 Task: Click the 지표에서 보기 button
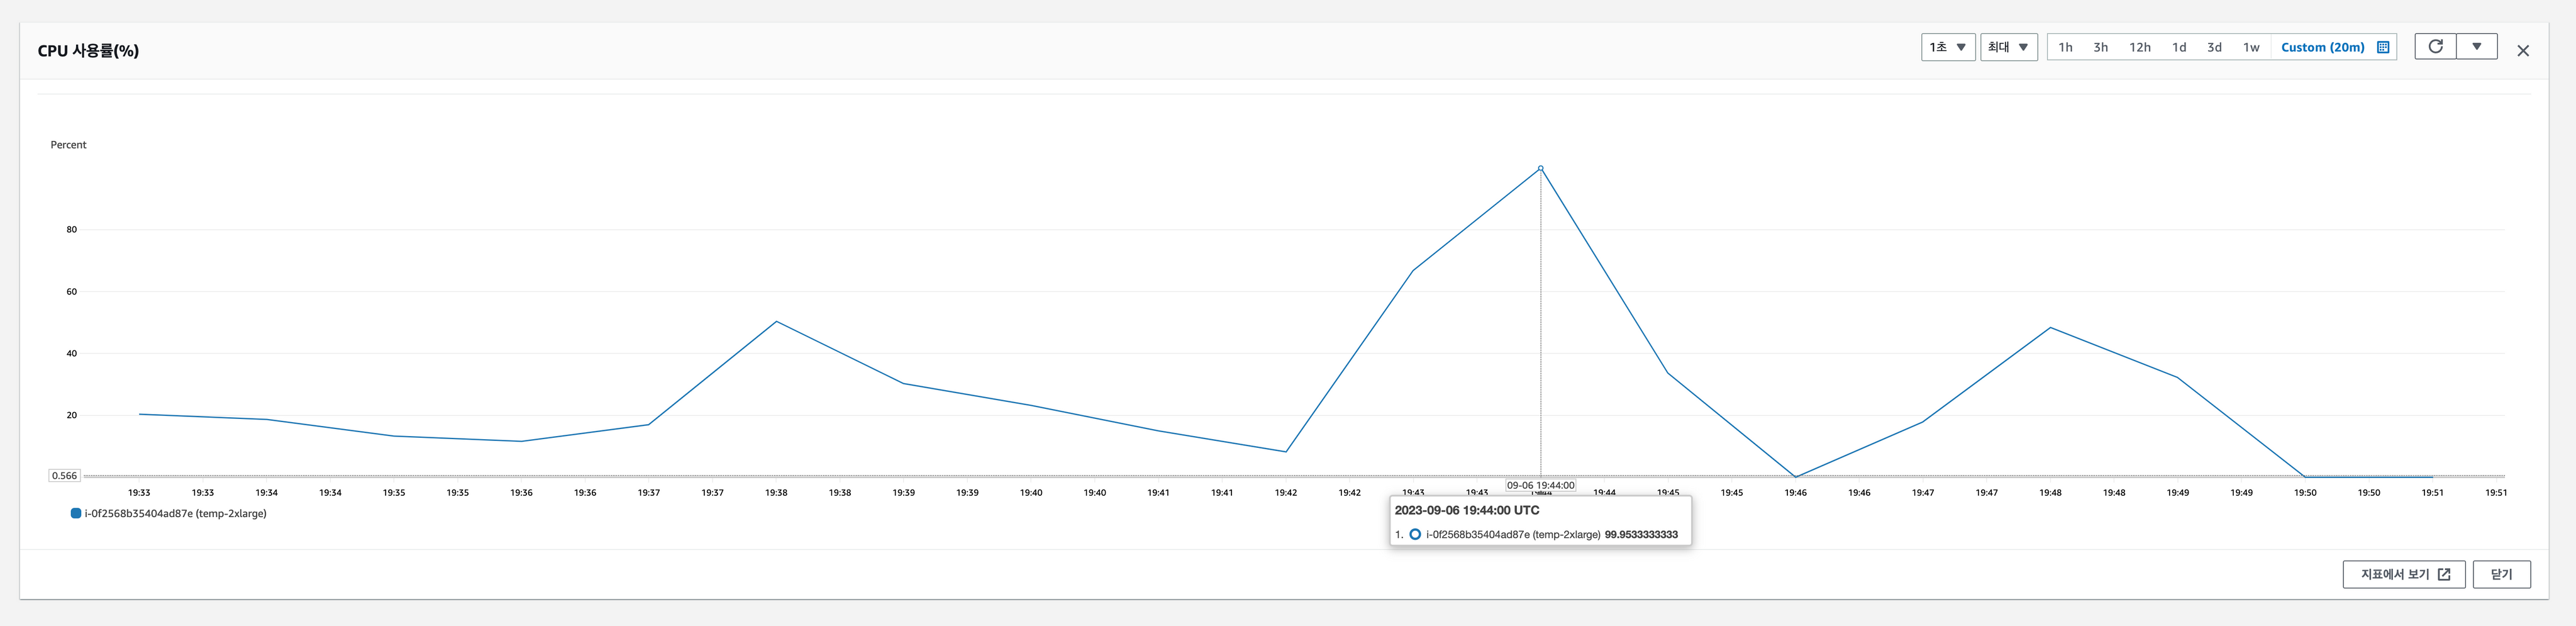click(x=2404, y=574)
